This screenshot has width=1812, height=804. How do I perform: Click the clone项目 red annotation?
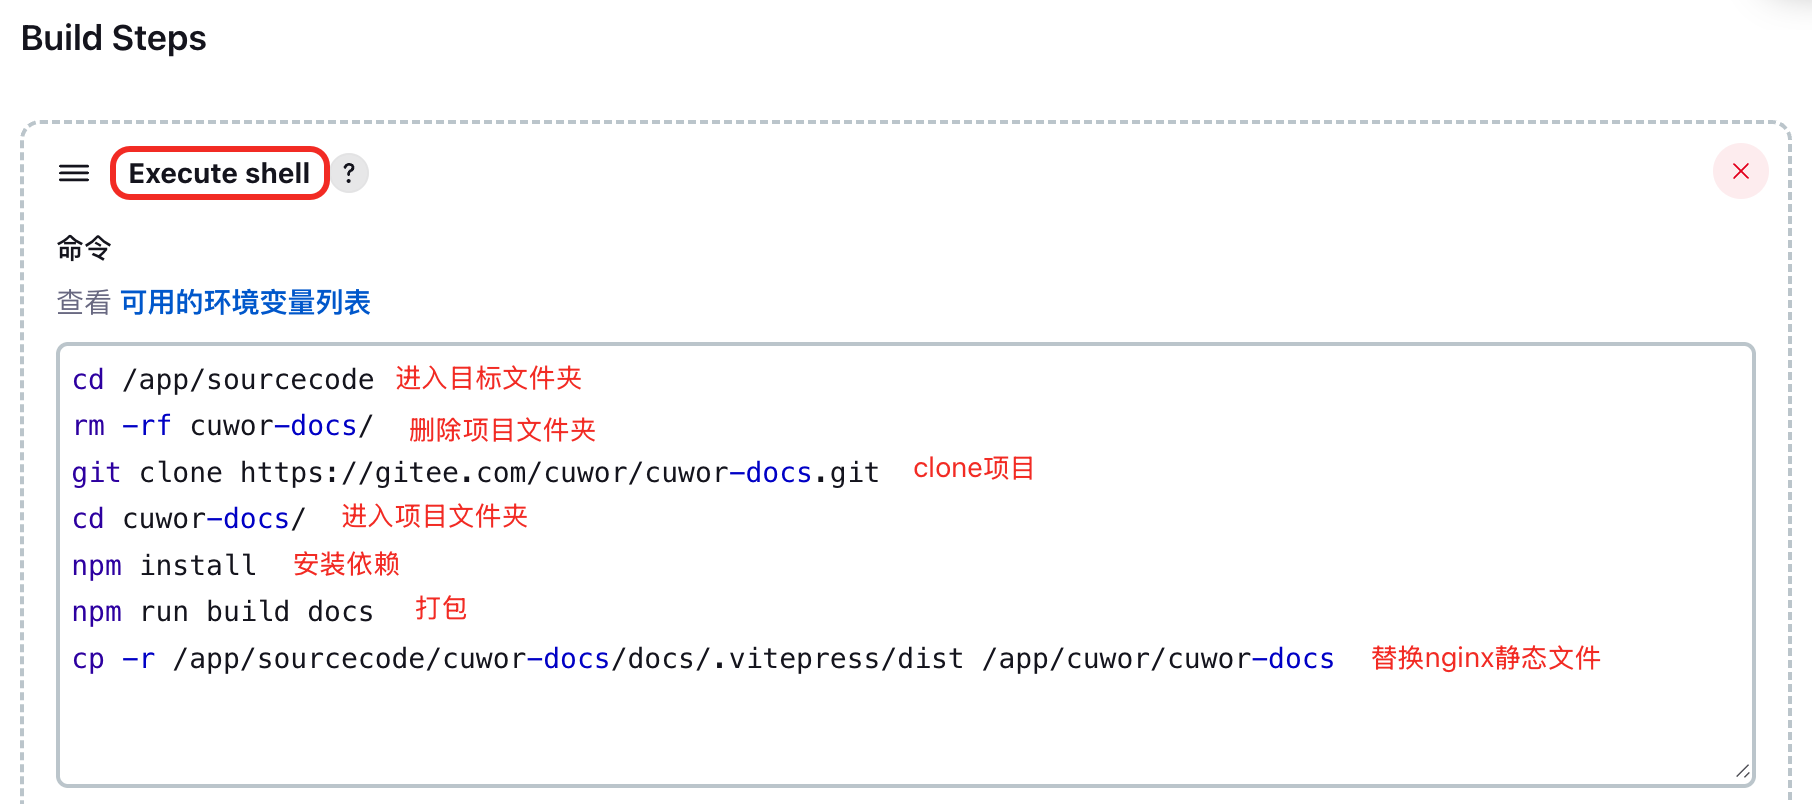pyautogui.click(x=974, y=468)
